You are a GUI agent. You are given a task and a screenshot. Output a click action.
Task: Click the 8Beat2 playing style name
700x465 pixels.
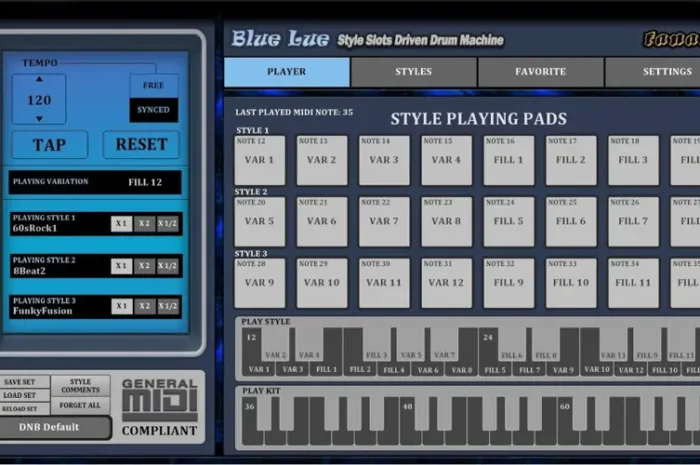(x=29, y=270)
